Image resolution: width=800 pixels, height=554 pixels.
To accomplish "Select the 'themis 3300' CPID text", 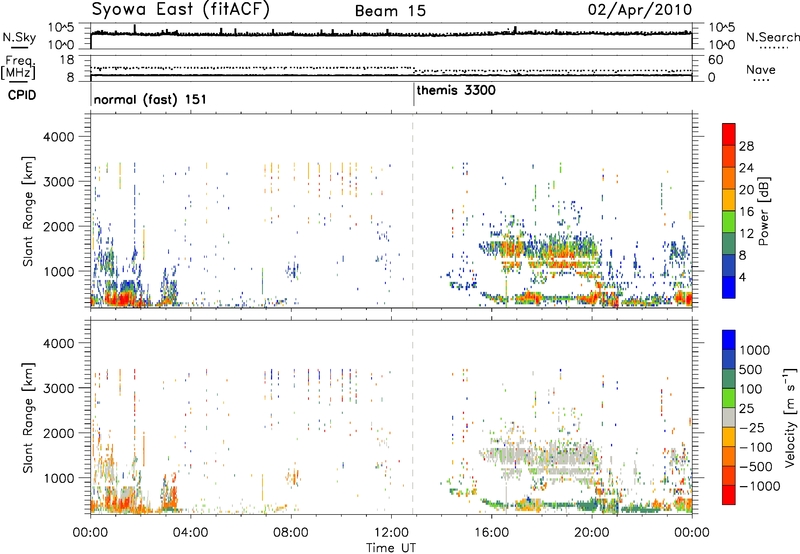I will pos(456,91).
